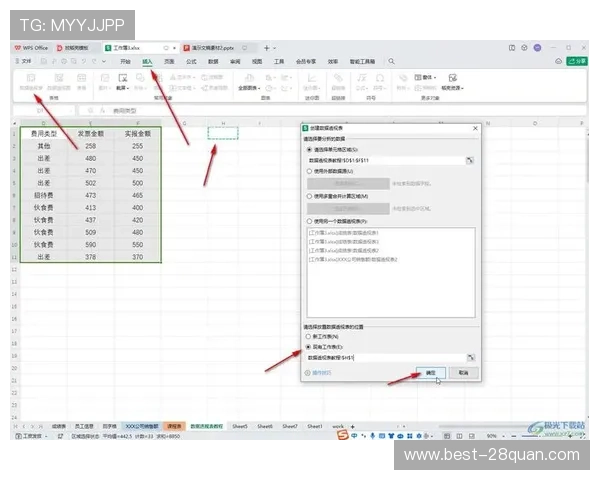600x480 pixels.
Task: Switch to the Sheet7 sheet tab
Action: pyautogui.click(x=290, y=426)
